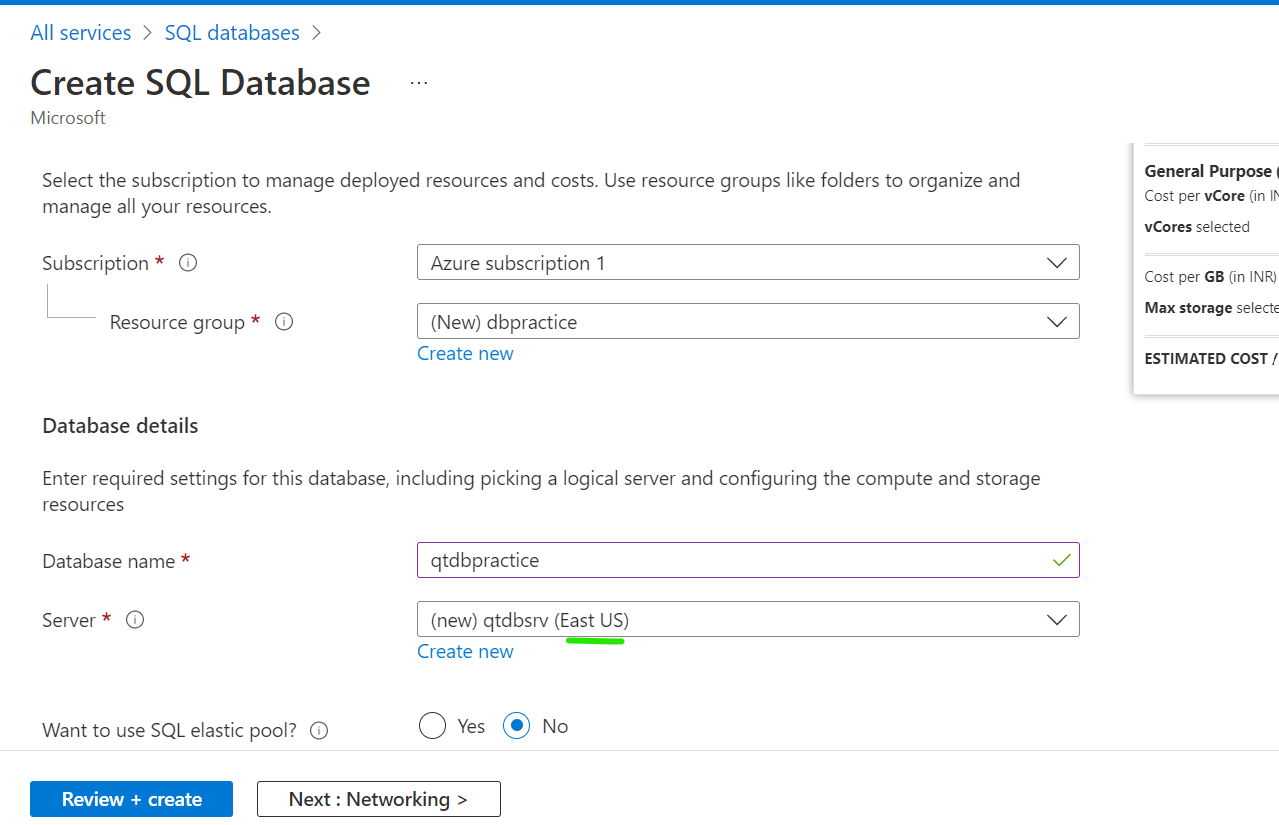Screen dimensions: 1279x825
Task: Open the Resource group dropdown
Action: pyautogui.click(x=748, y=321)
